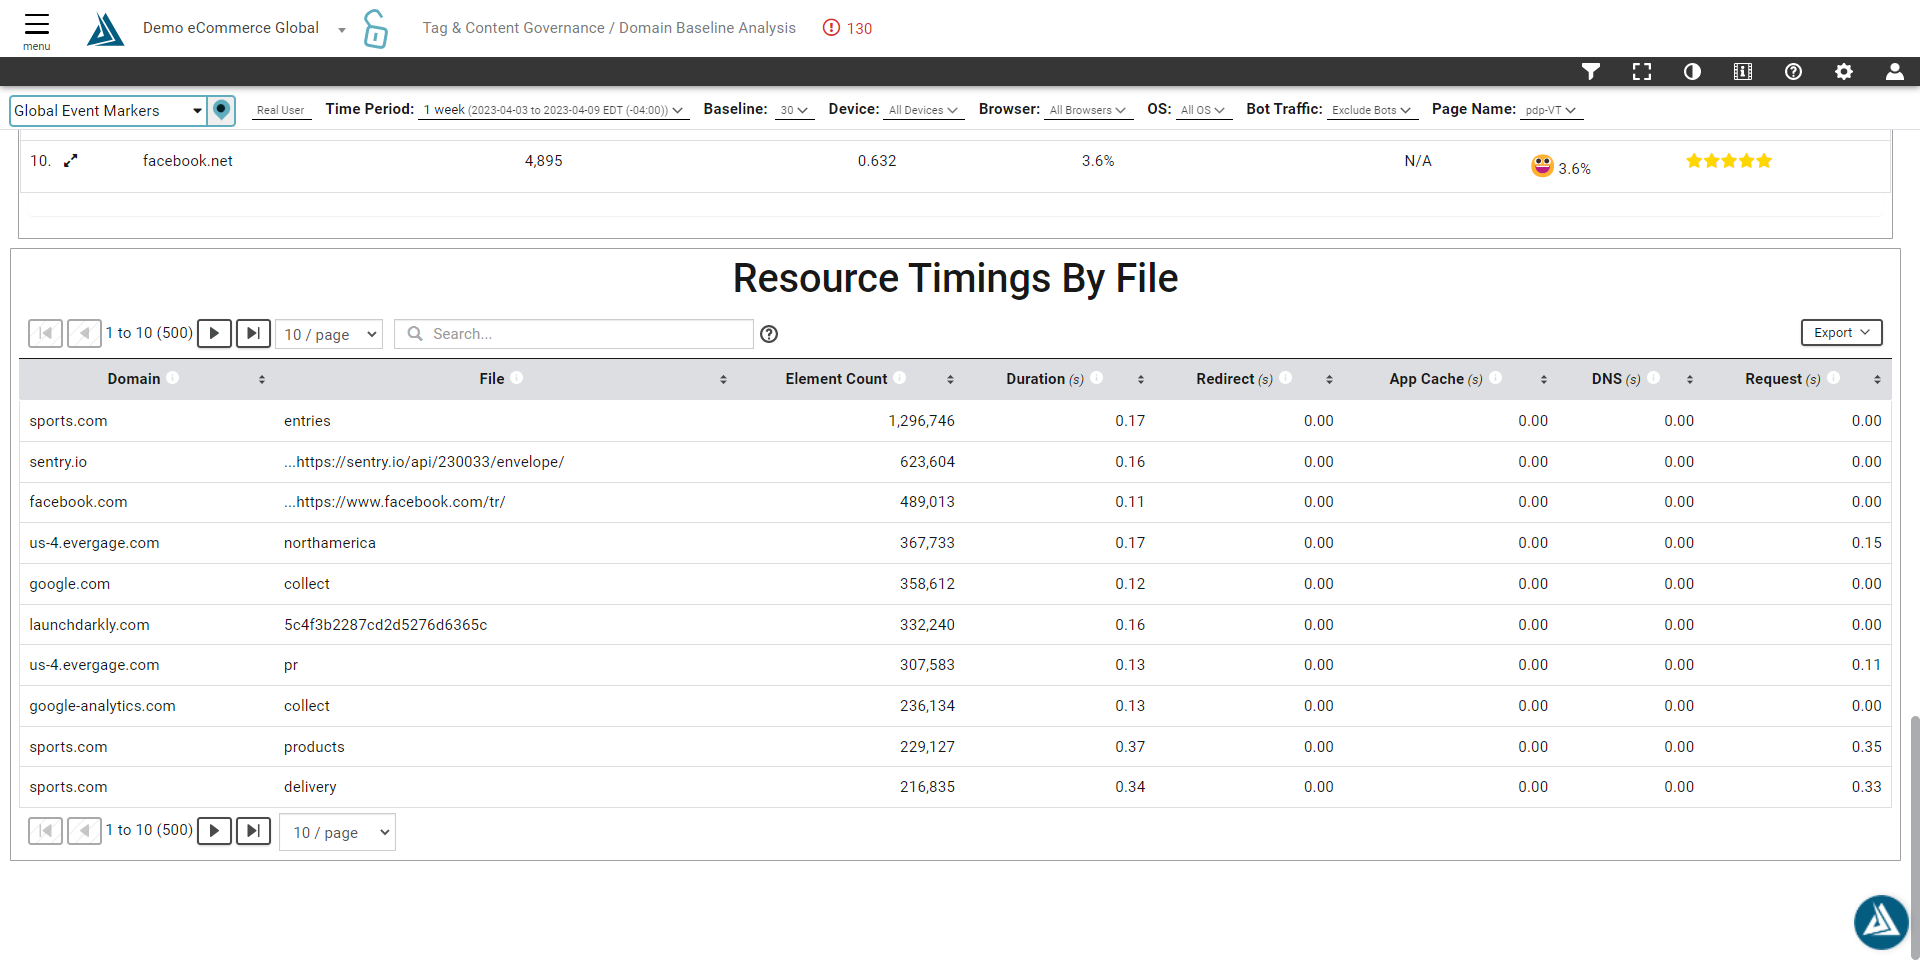Click Tag & Content Governance breadcrumb
This screenshot has height=961, width=1920.
(513, 28)
